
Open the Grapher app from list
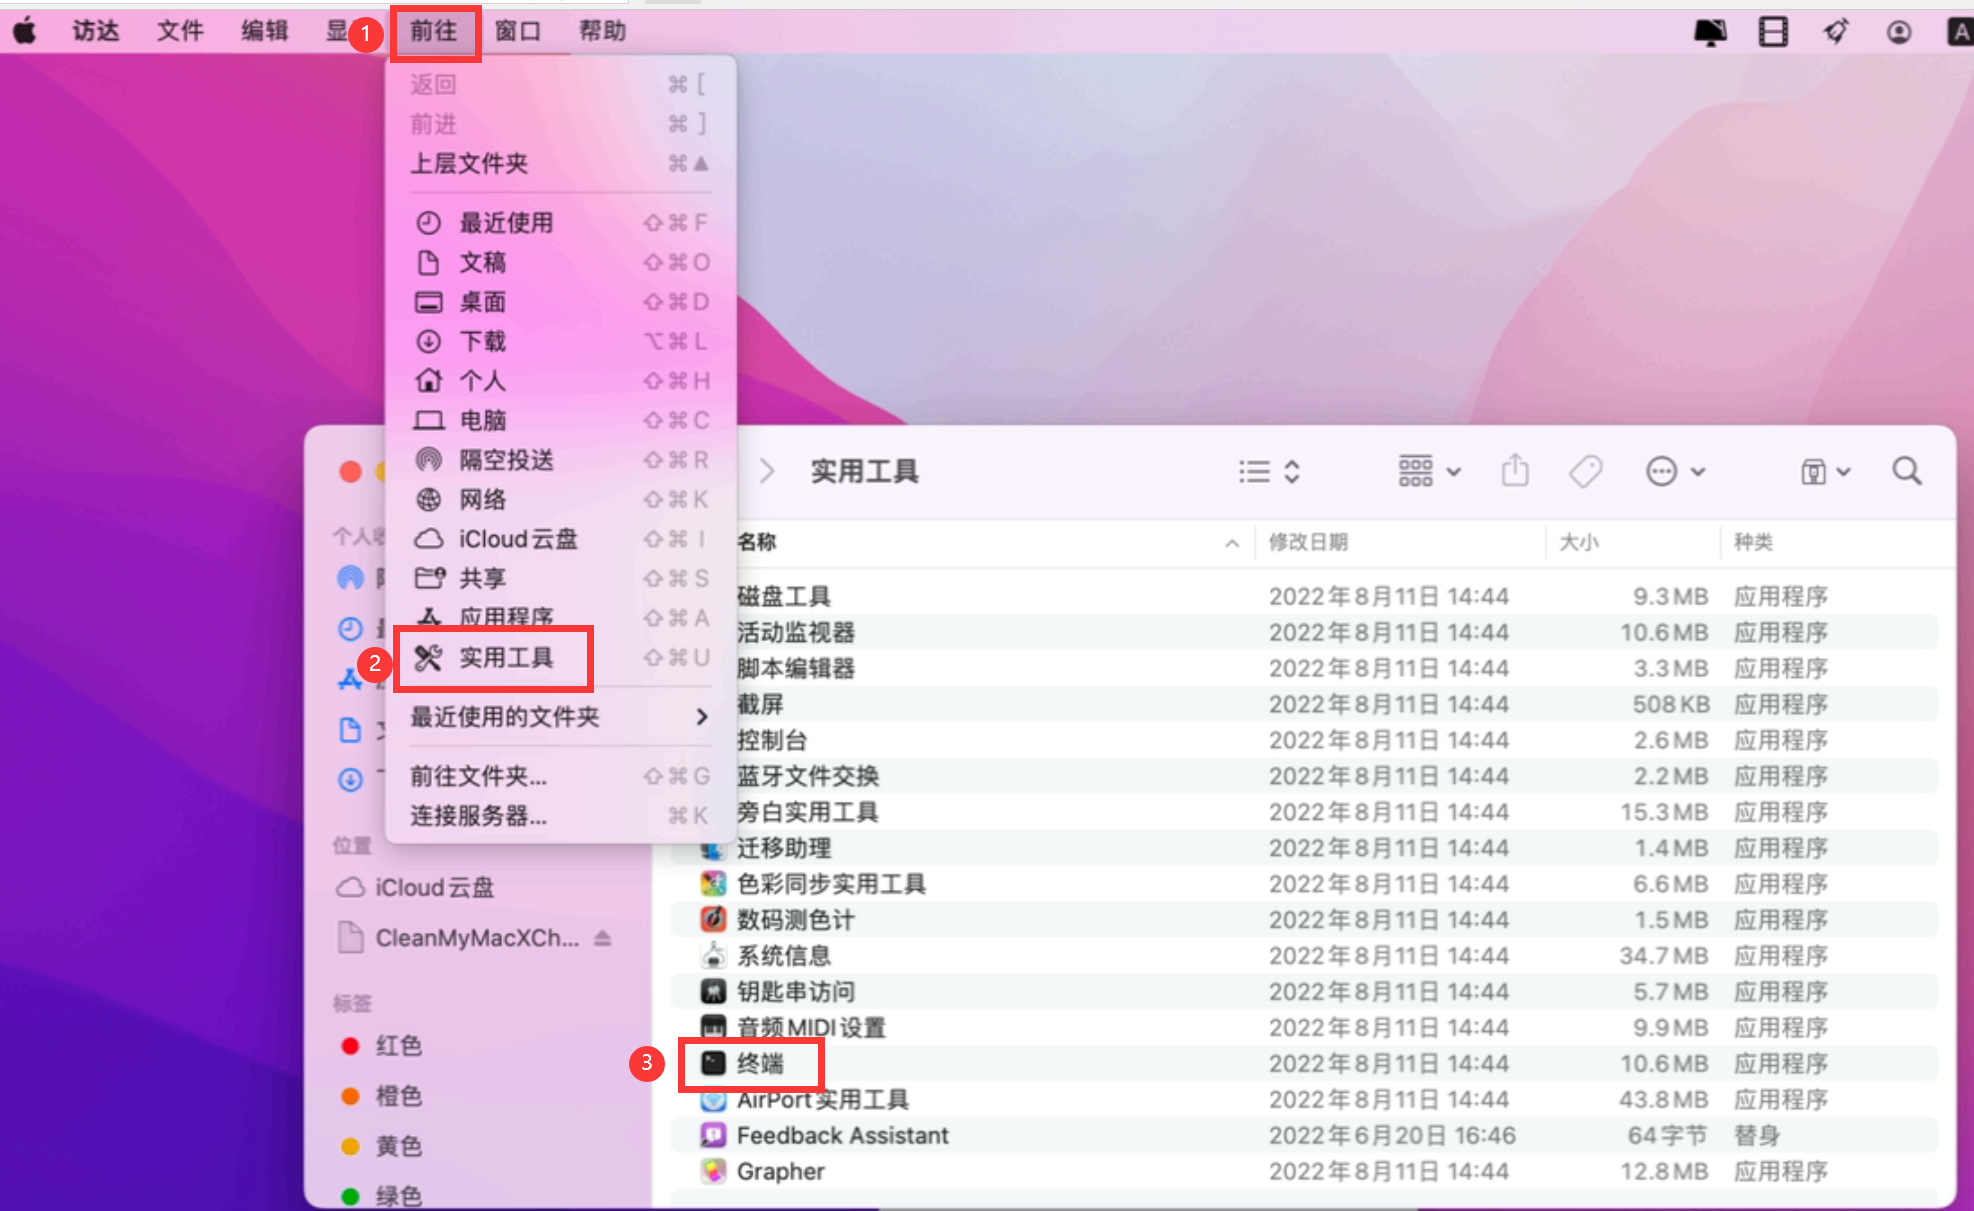(780, 1171)
